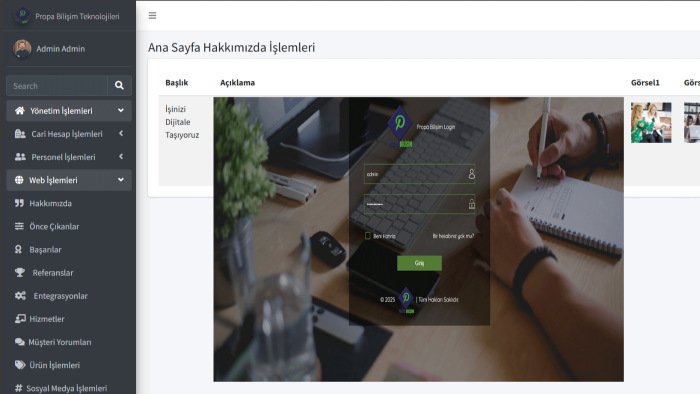Open the Entegrasyonlar menu item

click(x=69, y=296)
